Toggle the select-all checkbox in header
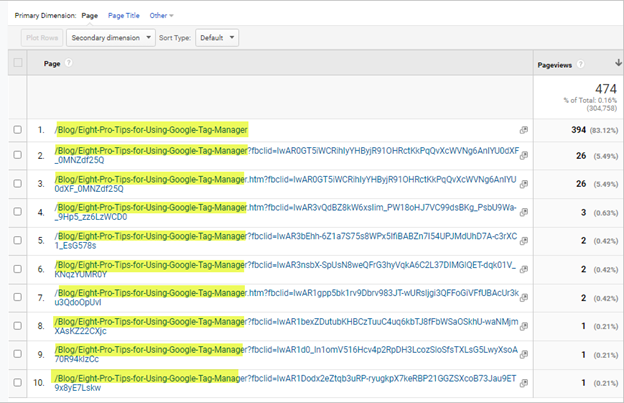Screen dimensions: 624x403 point(18,62)
